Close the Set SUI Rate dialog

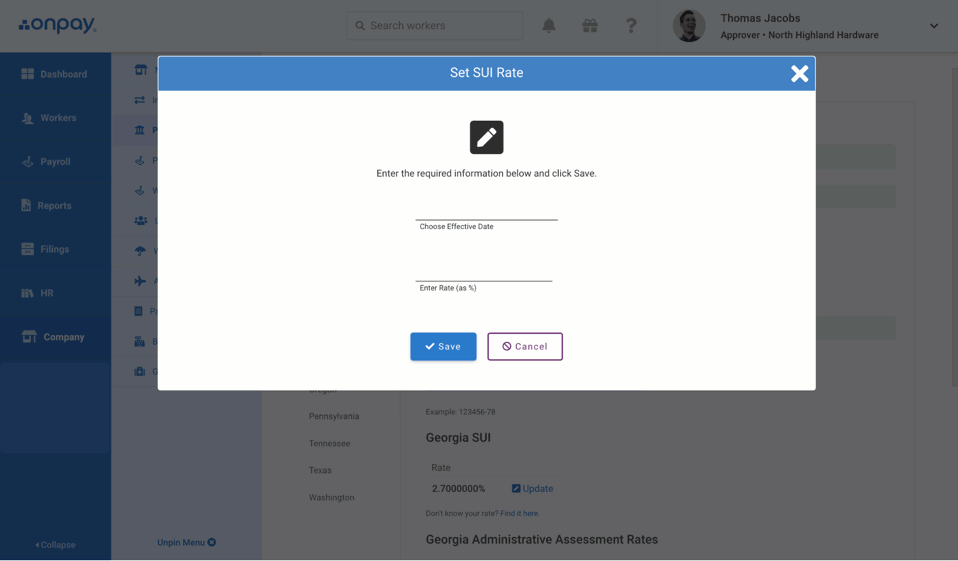(x=799, y=74)
